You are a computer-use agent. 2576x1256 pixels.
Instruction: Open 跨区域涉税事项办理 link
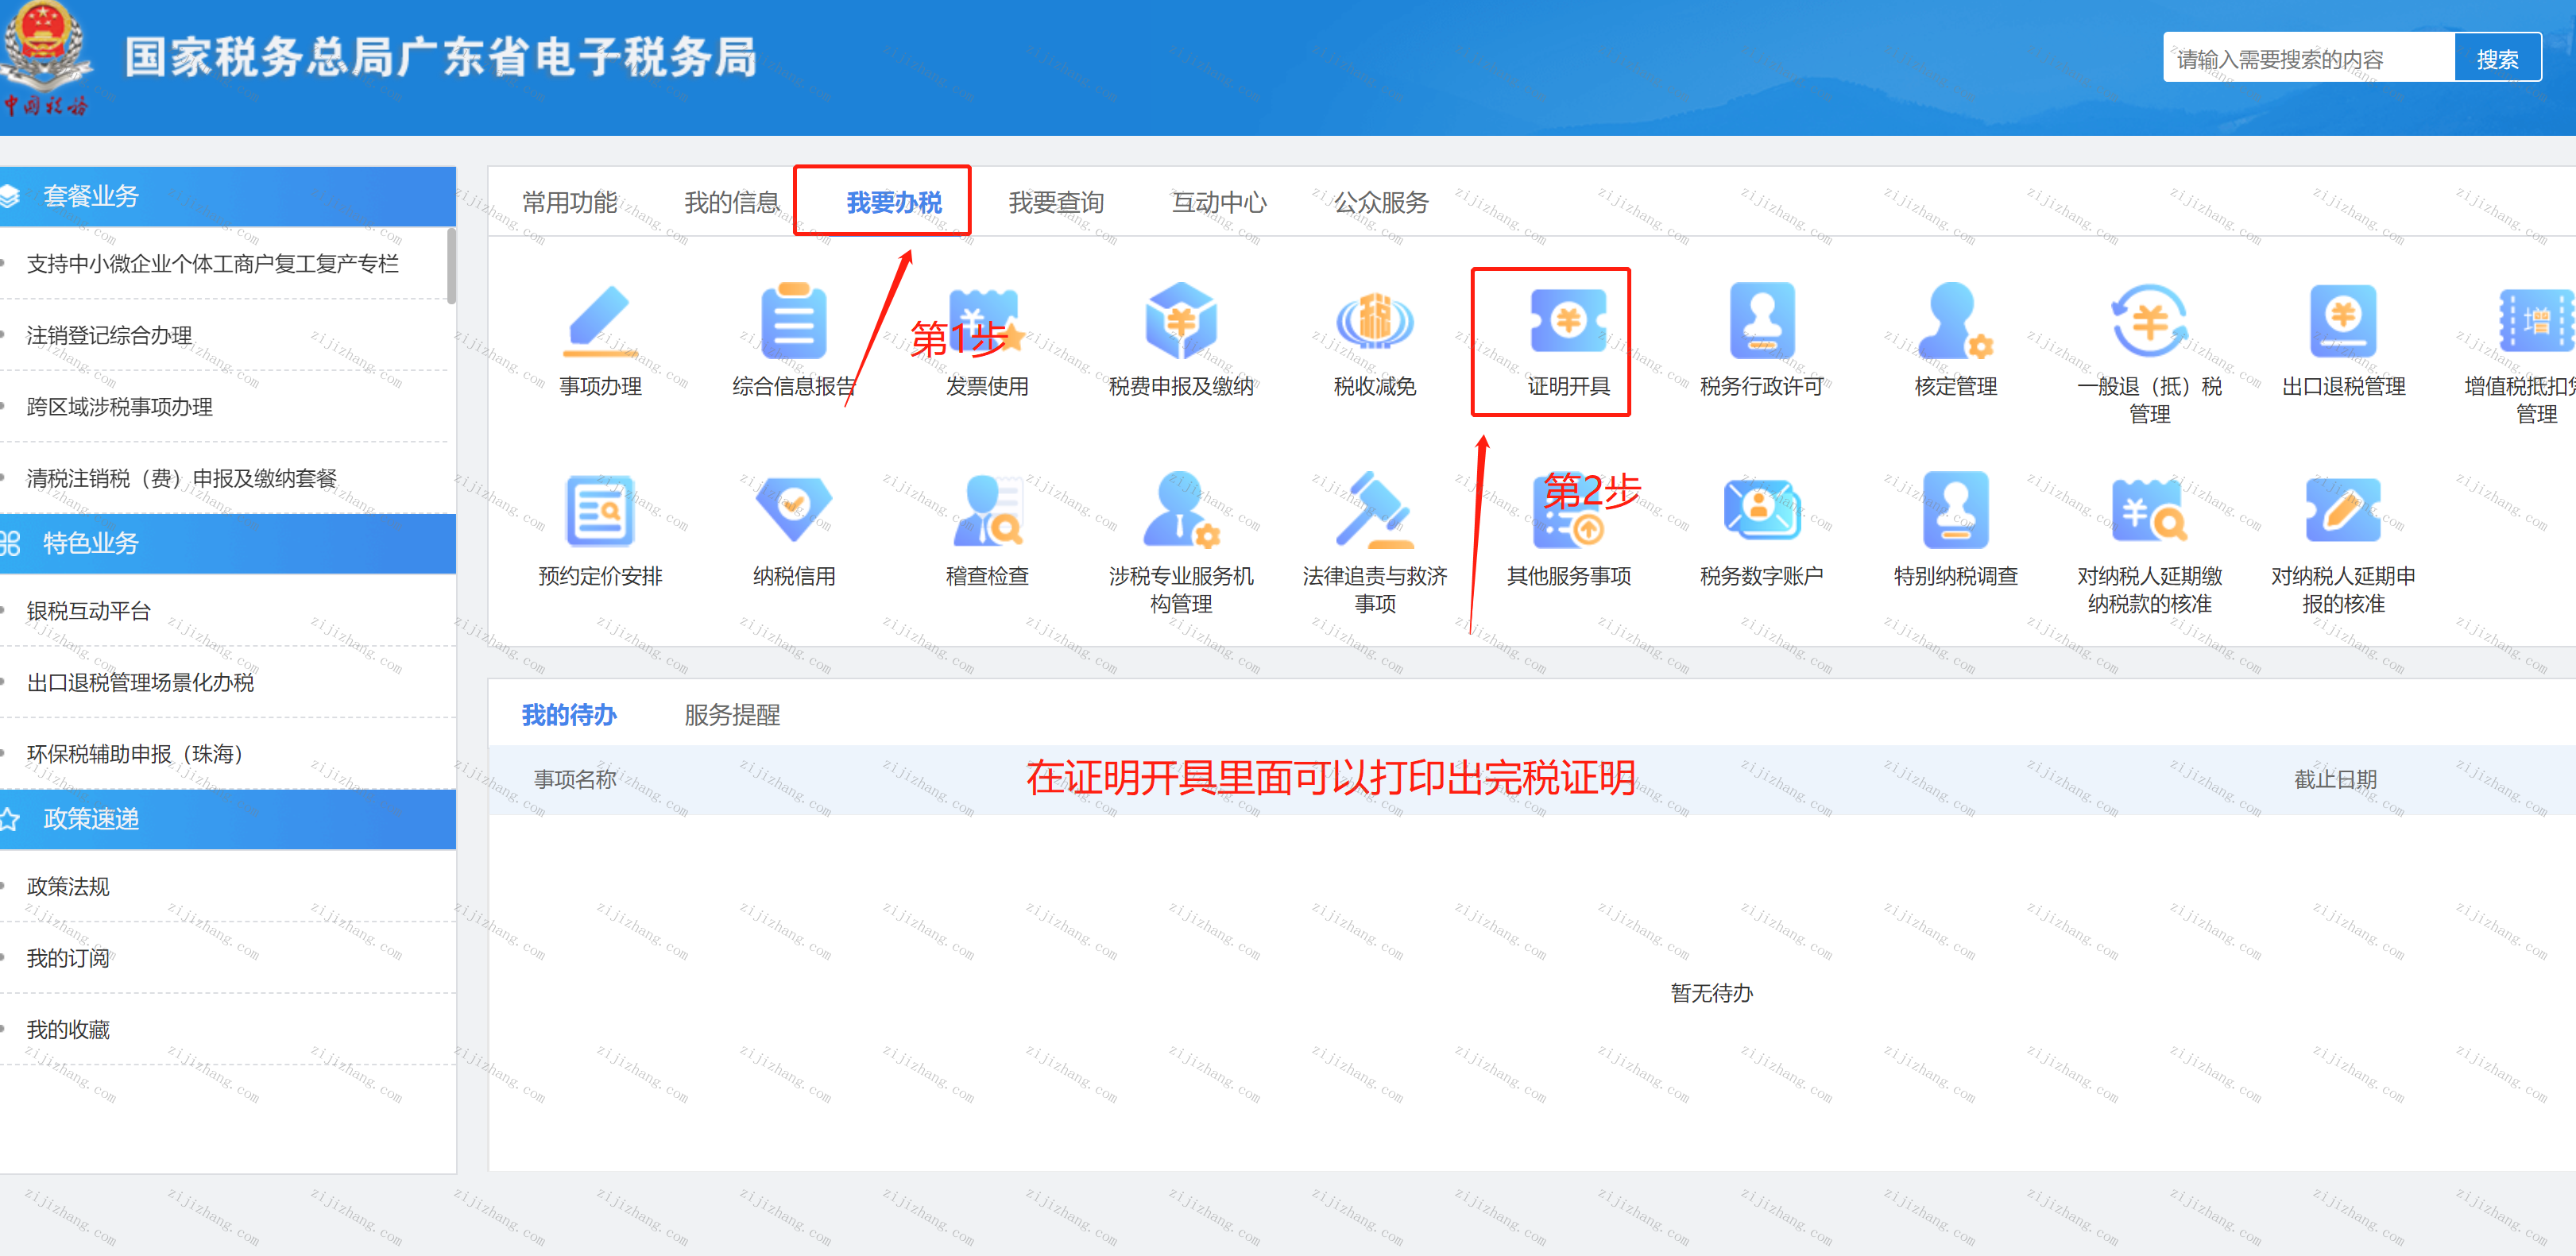[119, 407]
